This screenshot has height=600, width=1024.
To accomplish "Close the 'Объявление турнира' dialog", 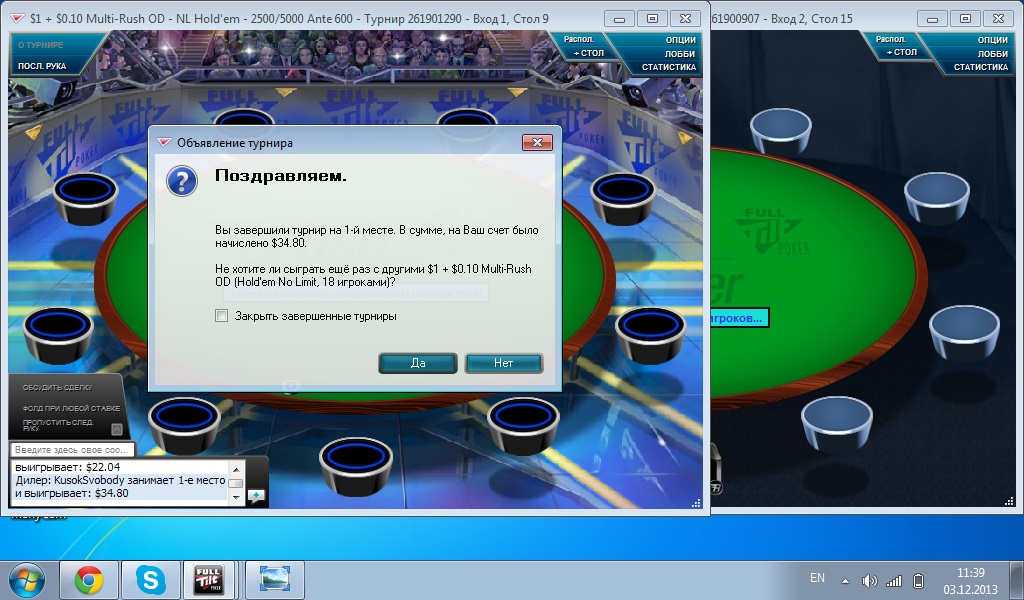I will pyautogui.click(x=537, y=142).
